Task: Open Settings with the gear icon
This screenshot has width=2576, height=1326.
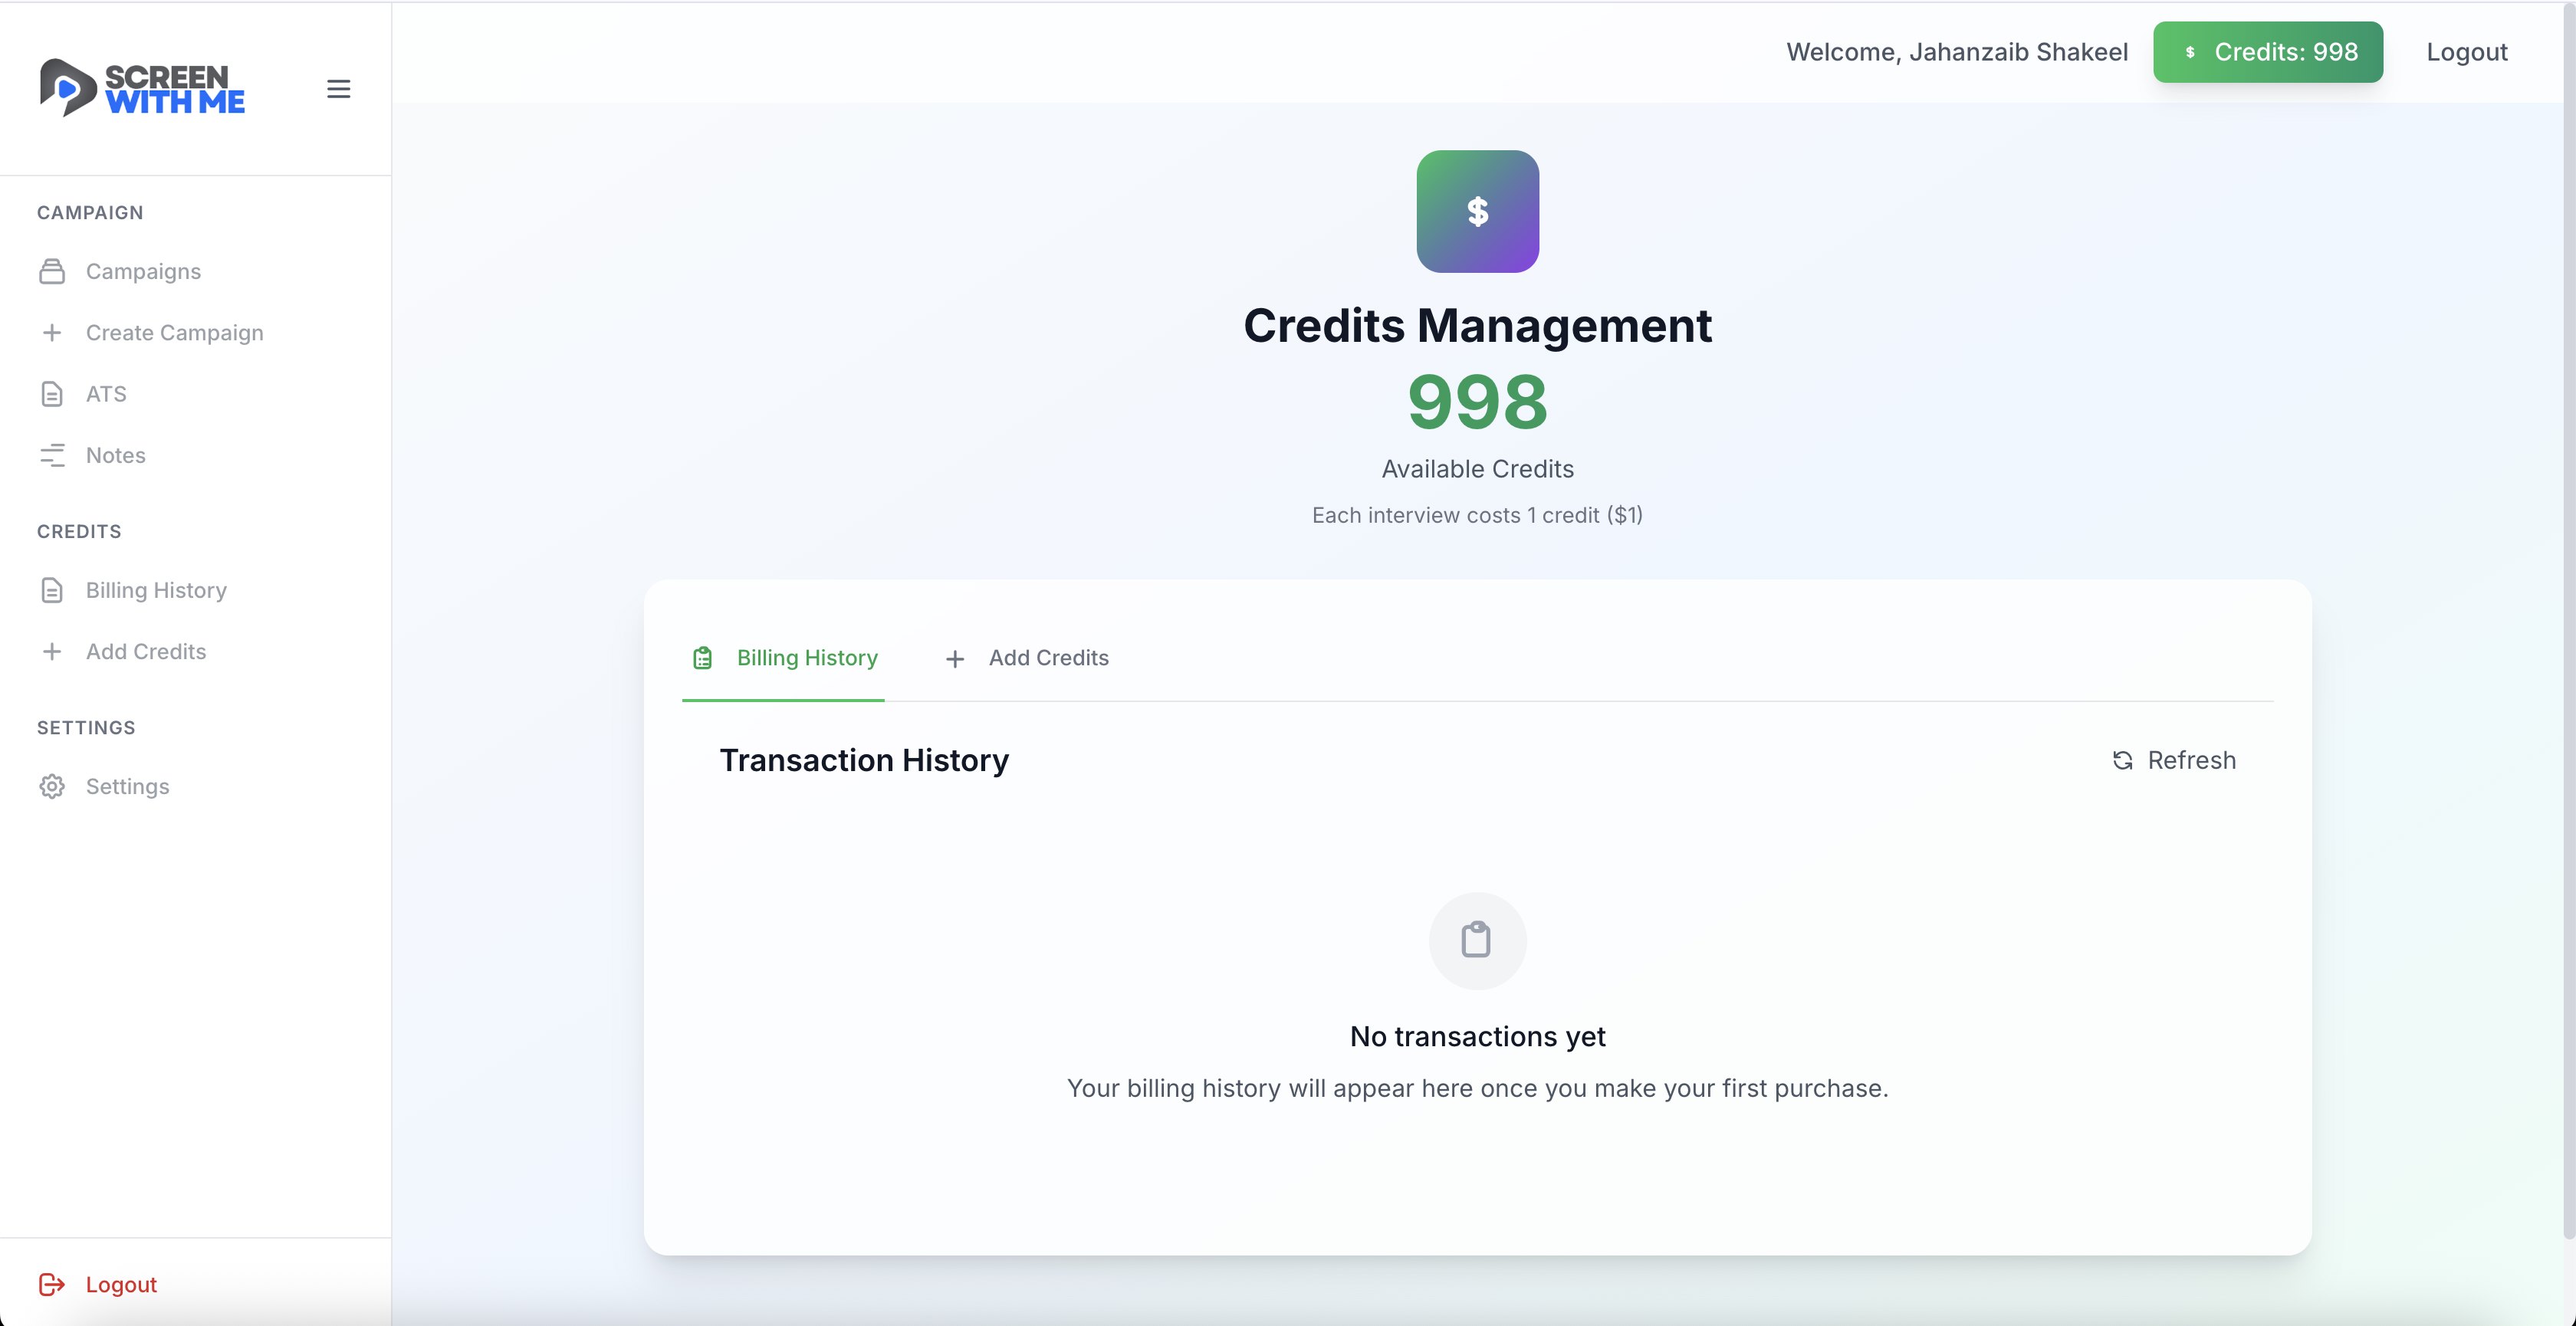Action: (x=52, y=786)
